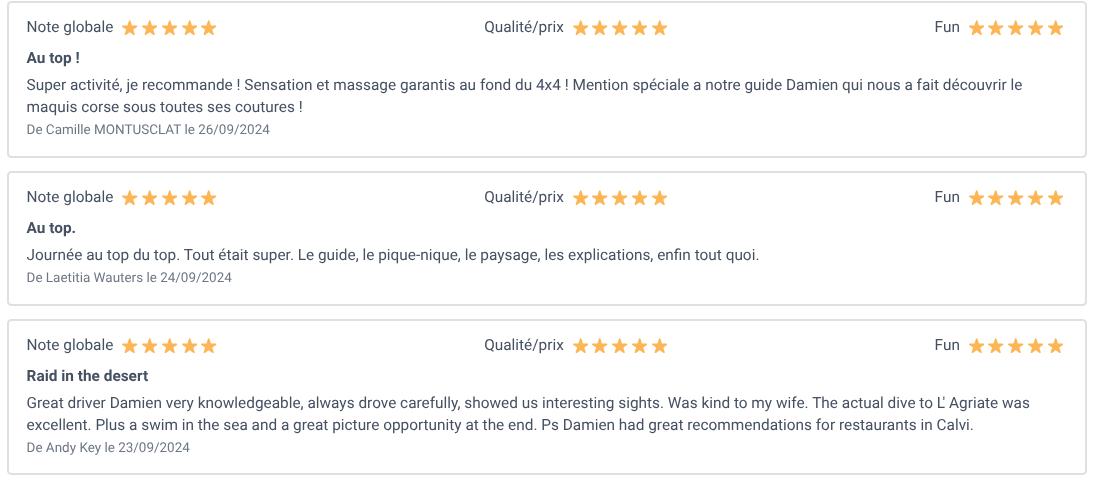The height and width of the screenshot is (486, 1093).
Task: Click the 'Fun' label in Andy Key's review
Action: [947, 345]
